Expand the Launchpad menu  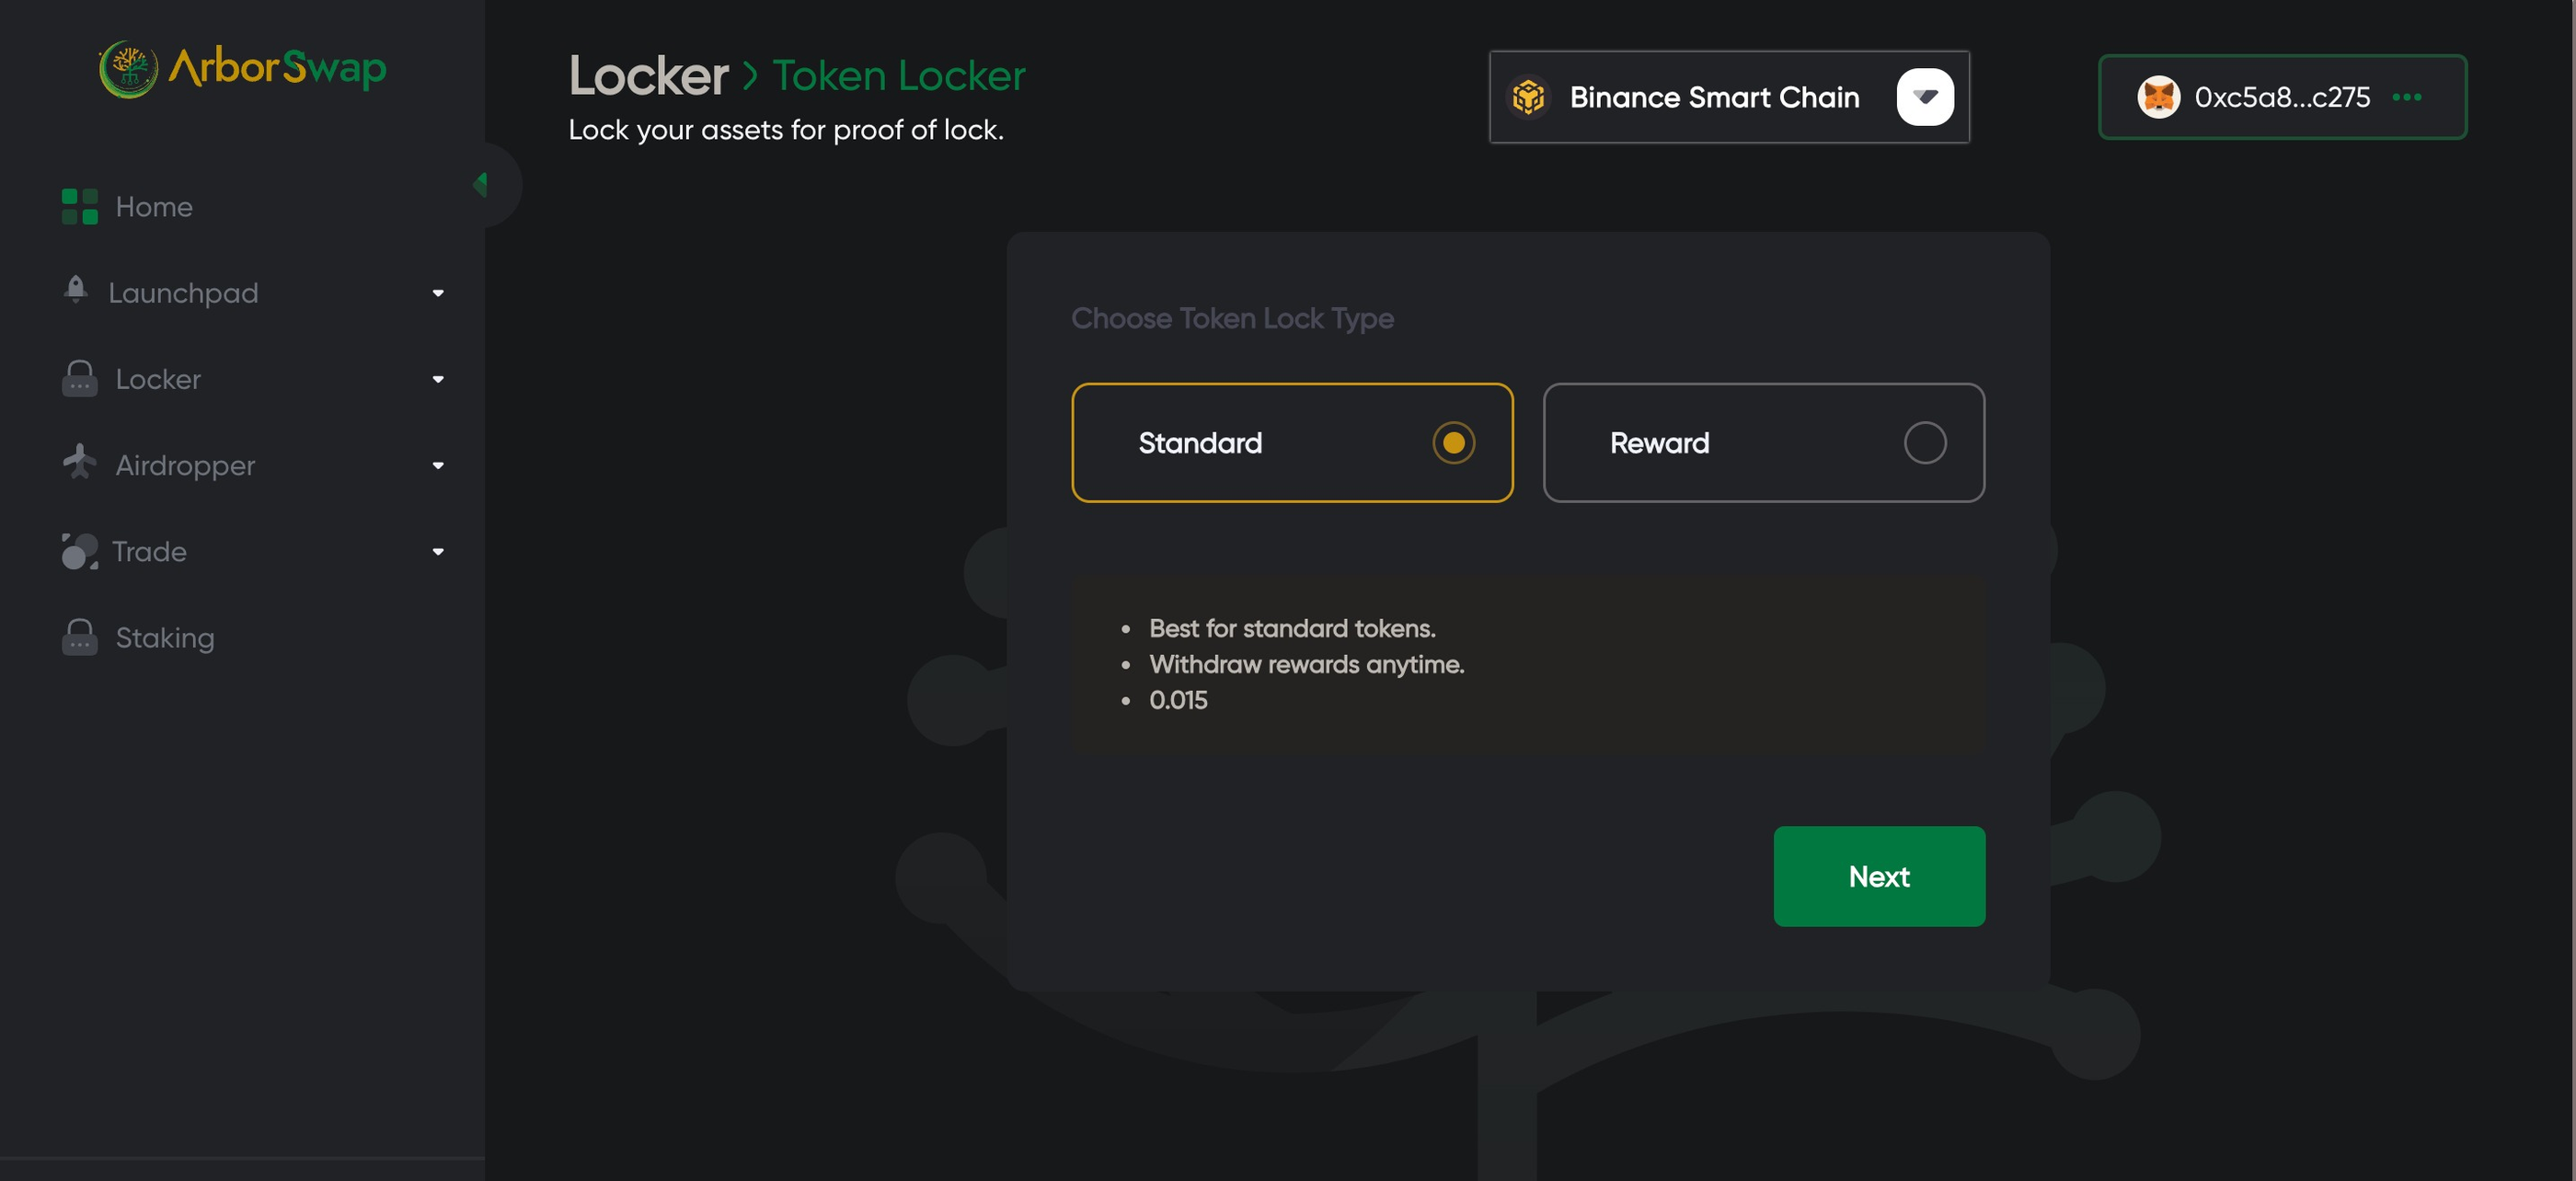(x=437, y=292)
